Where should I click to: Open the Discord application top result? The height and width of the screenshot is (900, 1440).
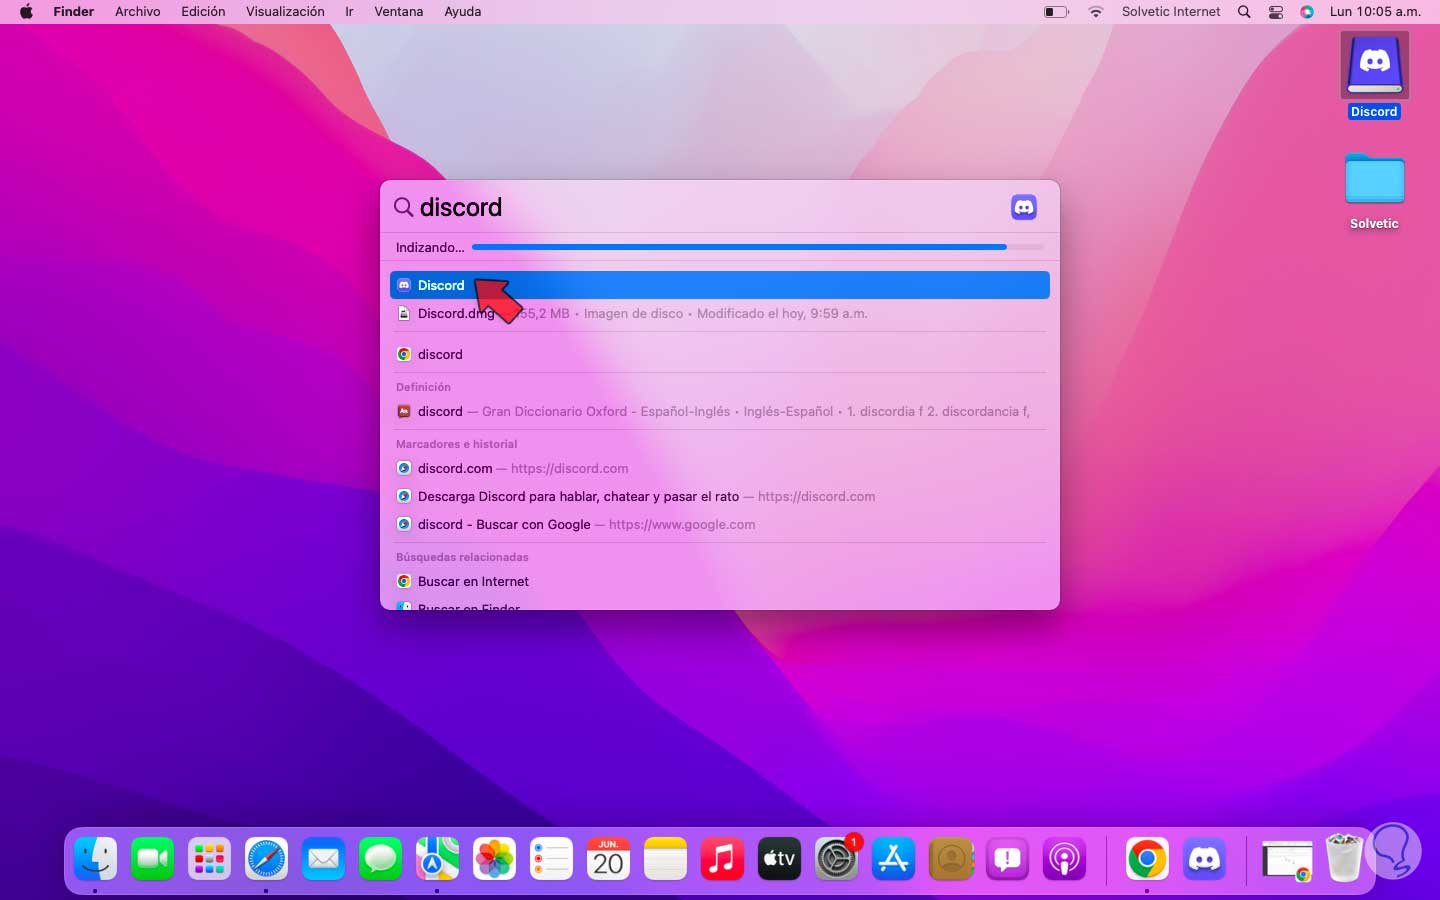[x=720, y=285]
